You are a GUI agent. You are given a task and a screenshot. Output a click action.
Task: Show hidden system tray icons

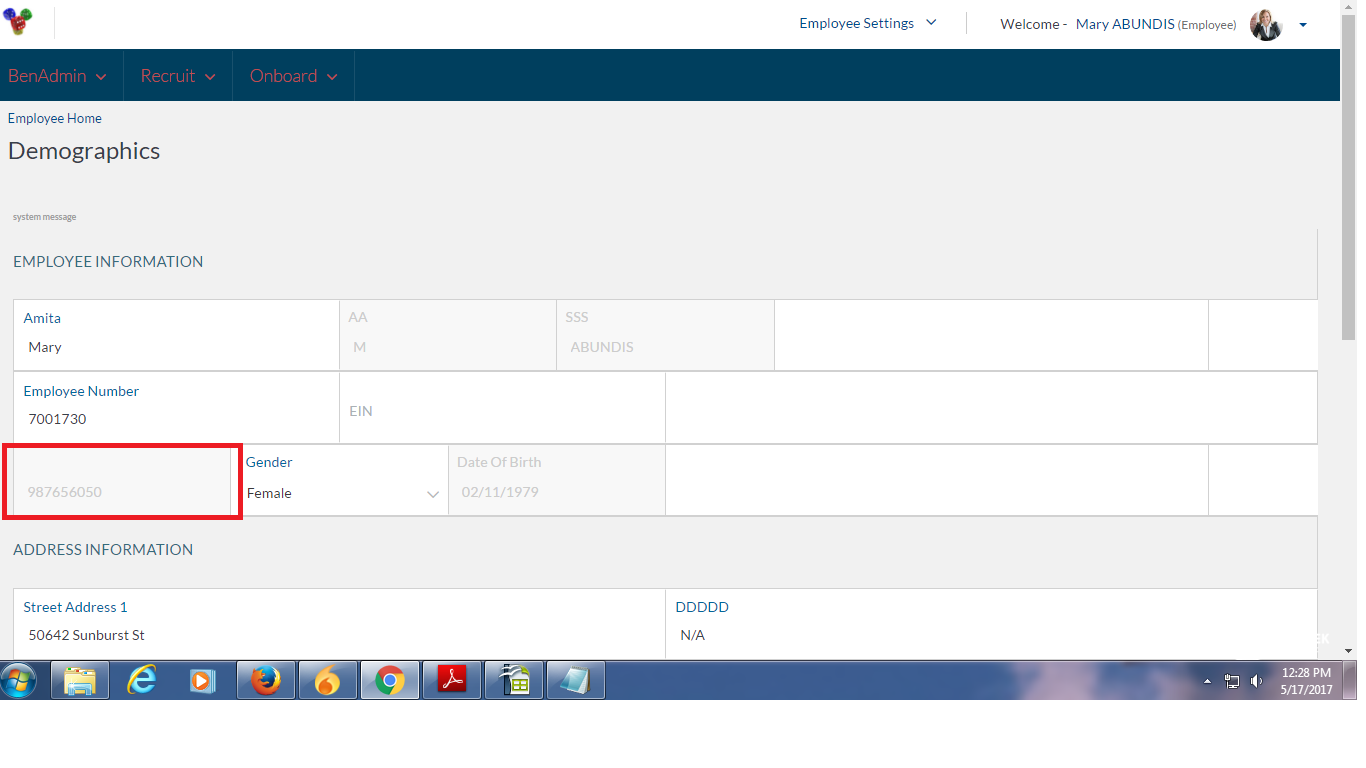[1207, 682]
